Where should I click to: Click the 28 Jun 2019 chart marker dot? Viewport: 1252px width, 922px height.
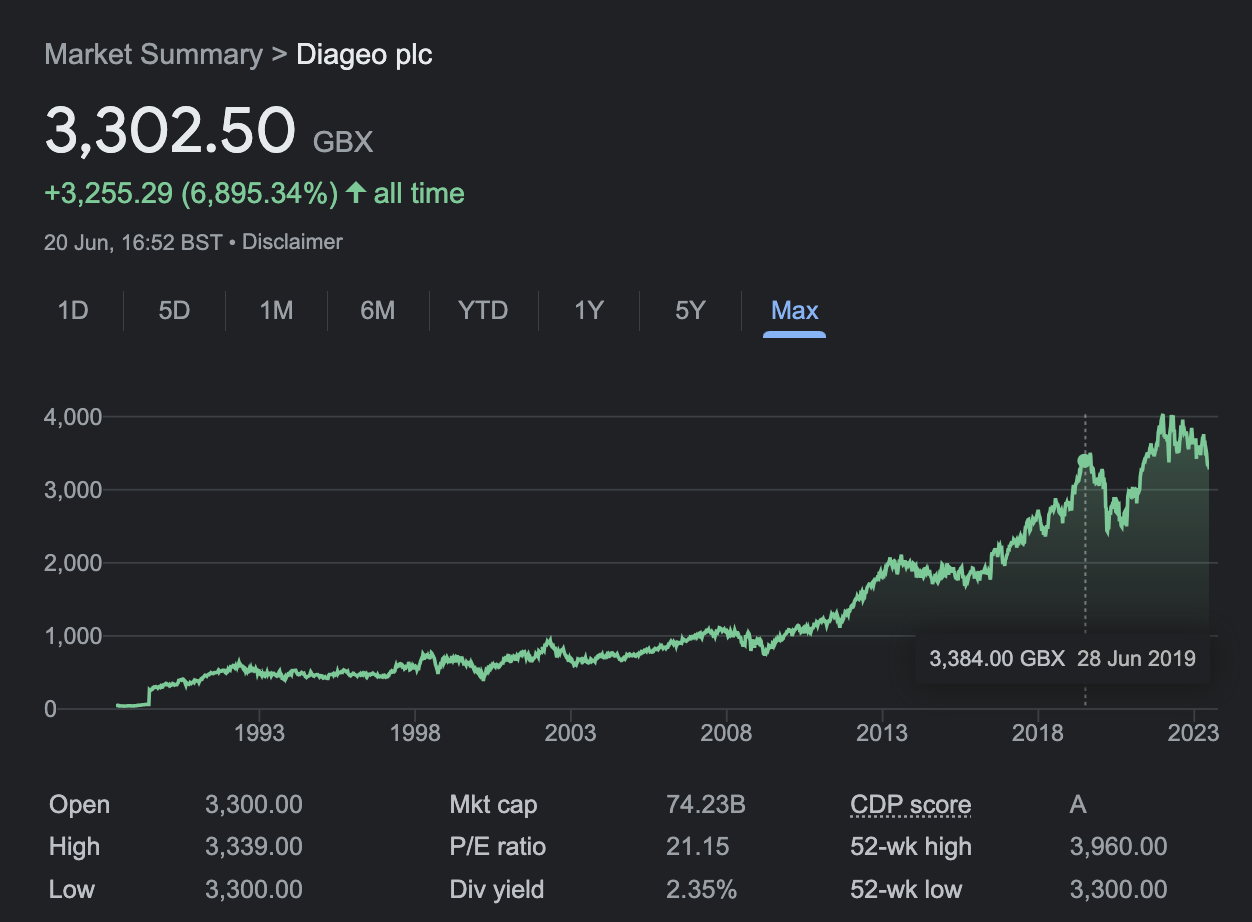click(x=1085, y=460)
